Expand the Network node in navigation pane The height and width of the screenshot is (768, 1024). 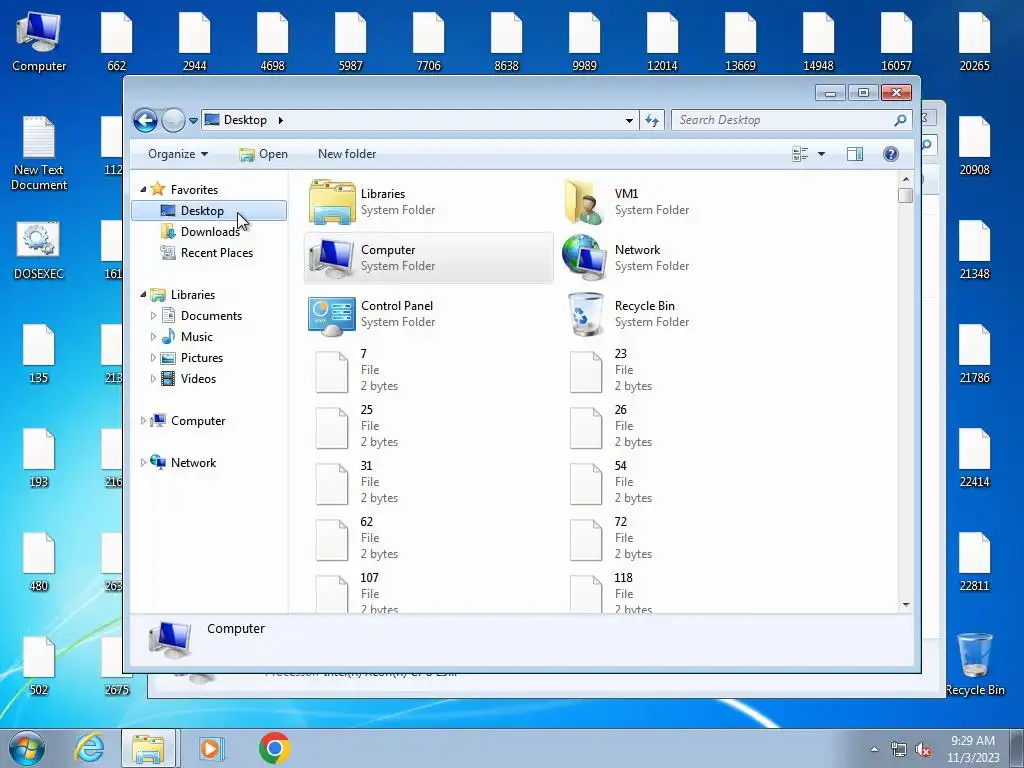tap(144, 463)
